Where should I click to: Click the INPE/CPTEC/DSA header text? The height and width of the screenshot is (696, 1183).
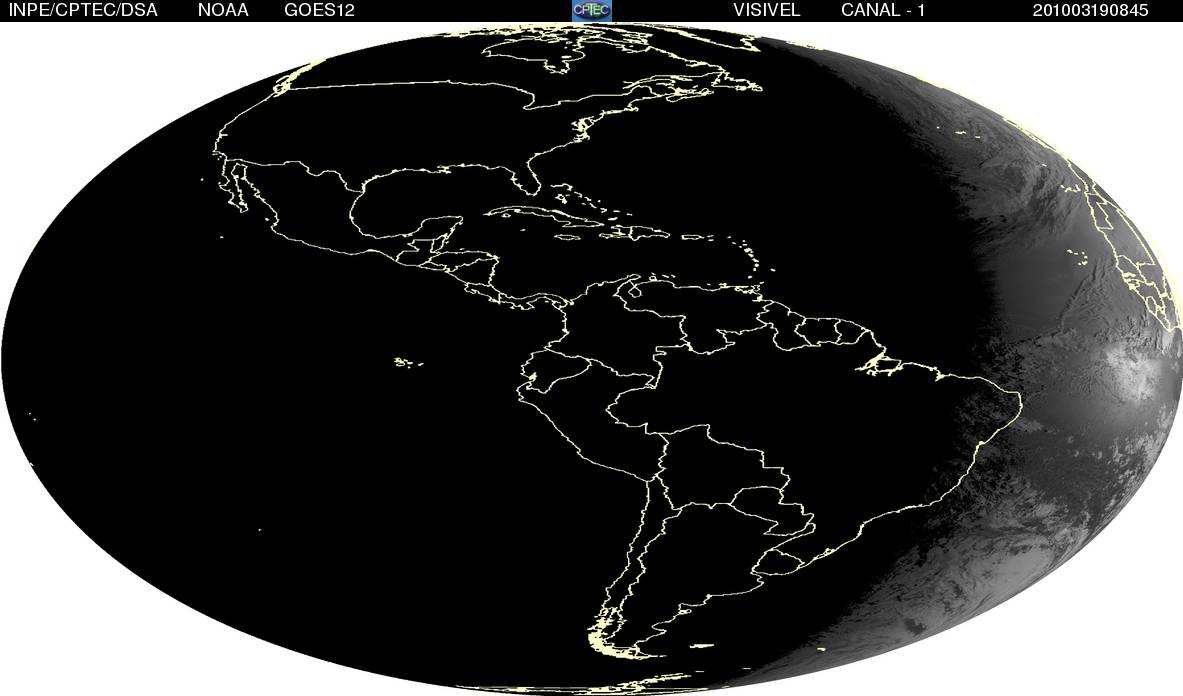[83, 10]
